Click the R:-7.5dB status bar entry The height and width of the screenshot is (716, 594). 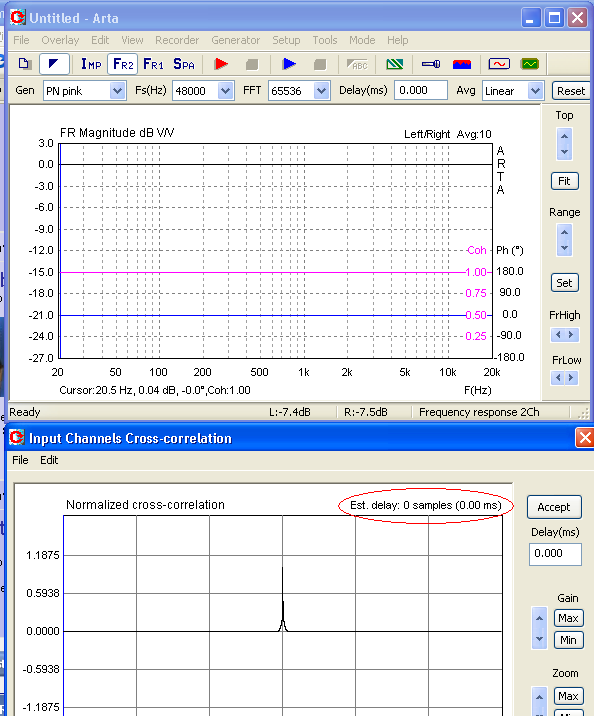pyautogui.click(x=366, y=412)
